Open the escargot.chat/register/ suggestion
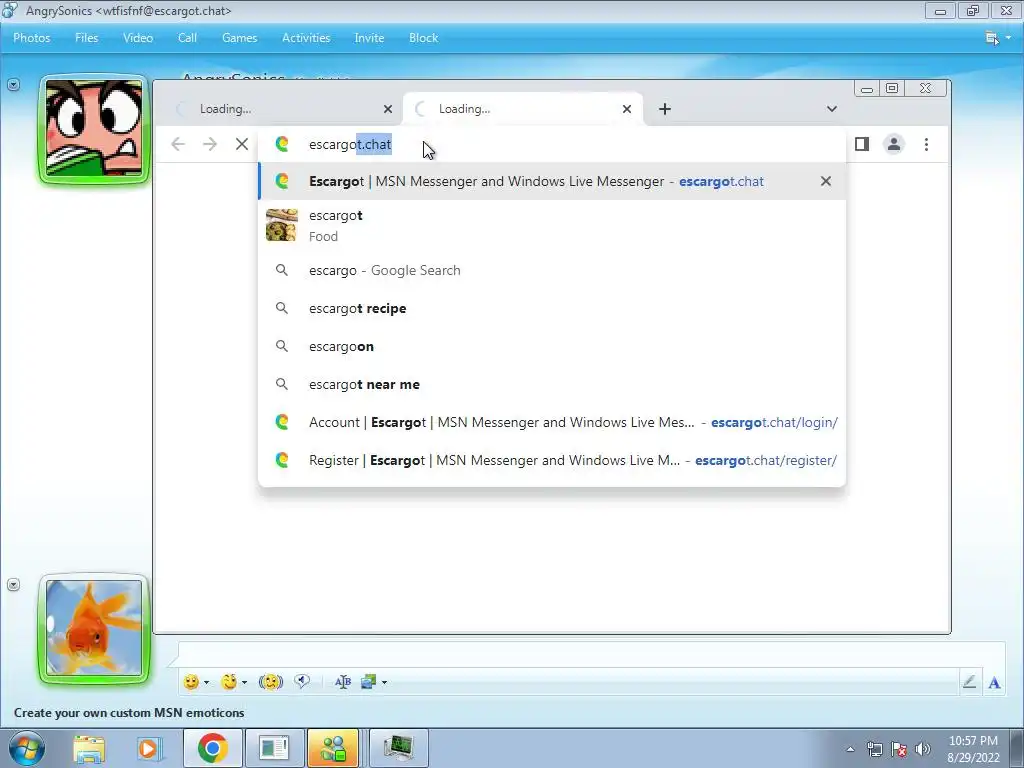This screenshot has width=1024, height=768. click(x=552, y=460)
